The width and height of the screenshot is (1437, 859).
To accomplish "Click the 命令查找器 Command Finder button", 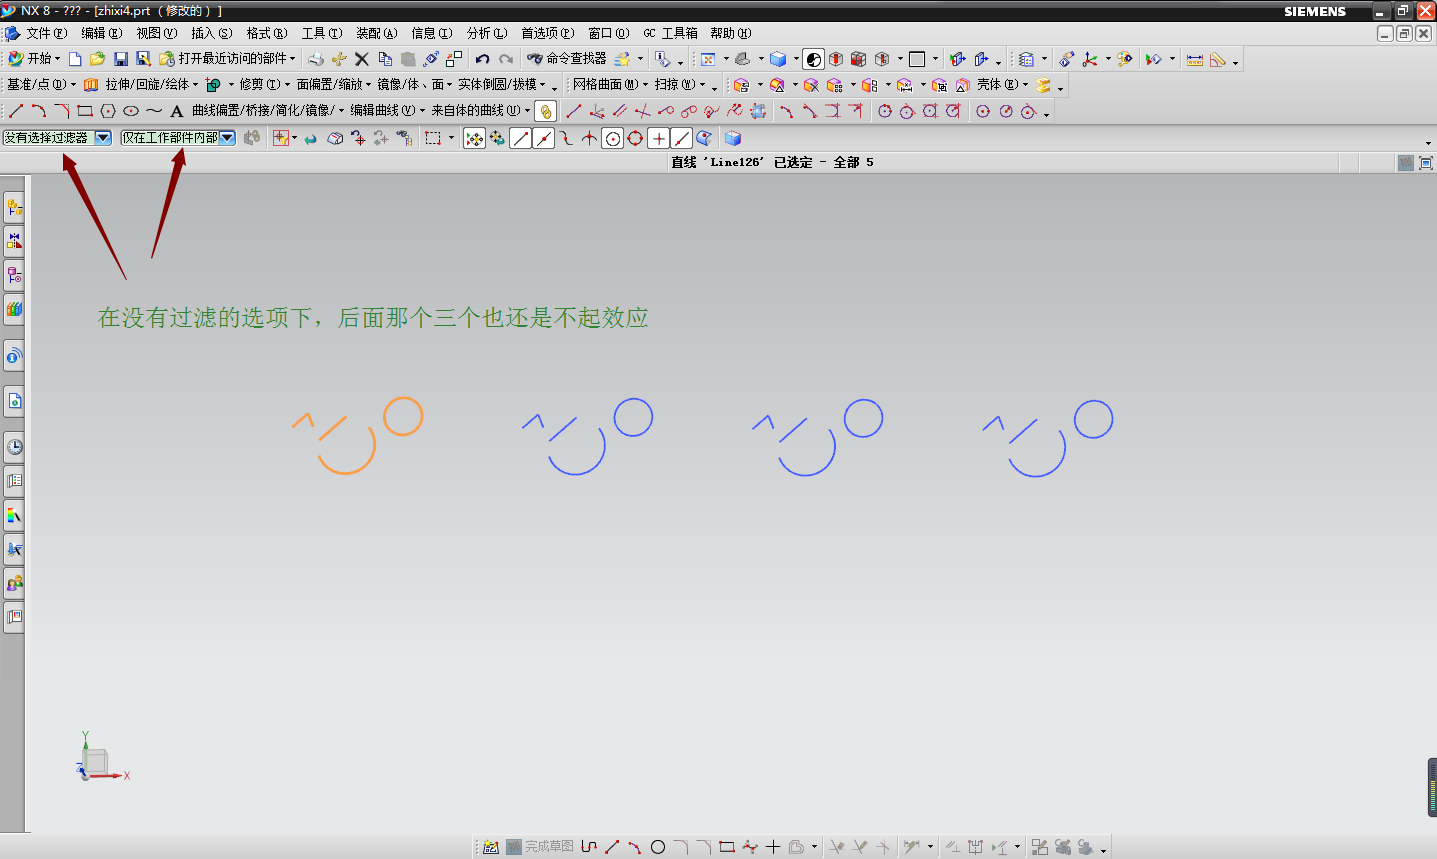I will (x=567, y=59).
